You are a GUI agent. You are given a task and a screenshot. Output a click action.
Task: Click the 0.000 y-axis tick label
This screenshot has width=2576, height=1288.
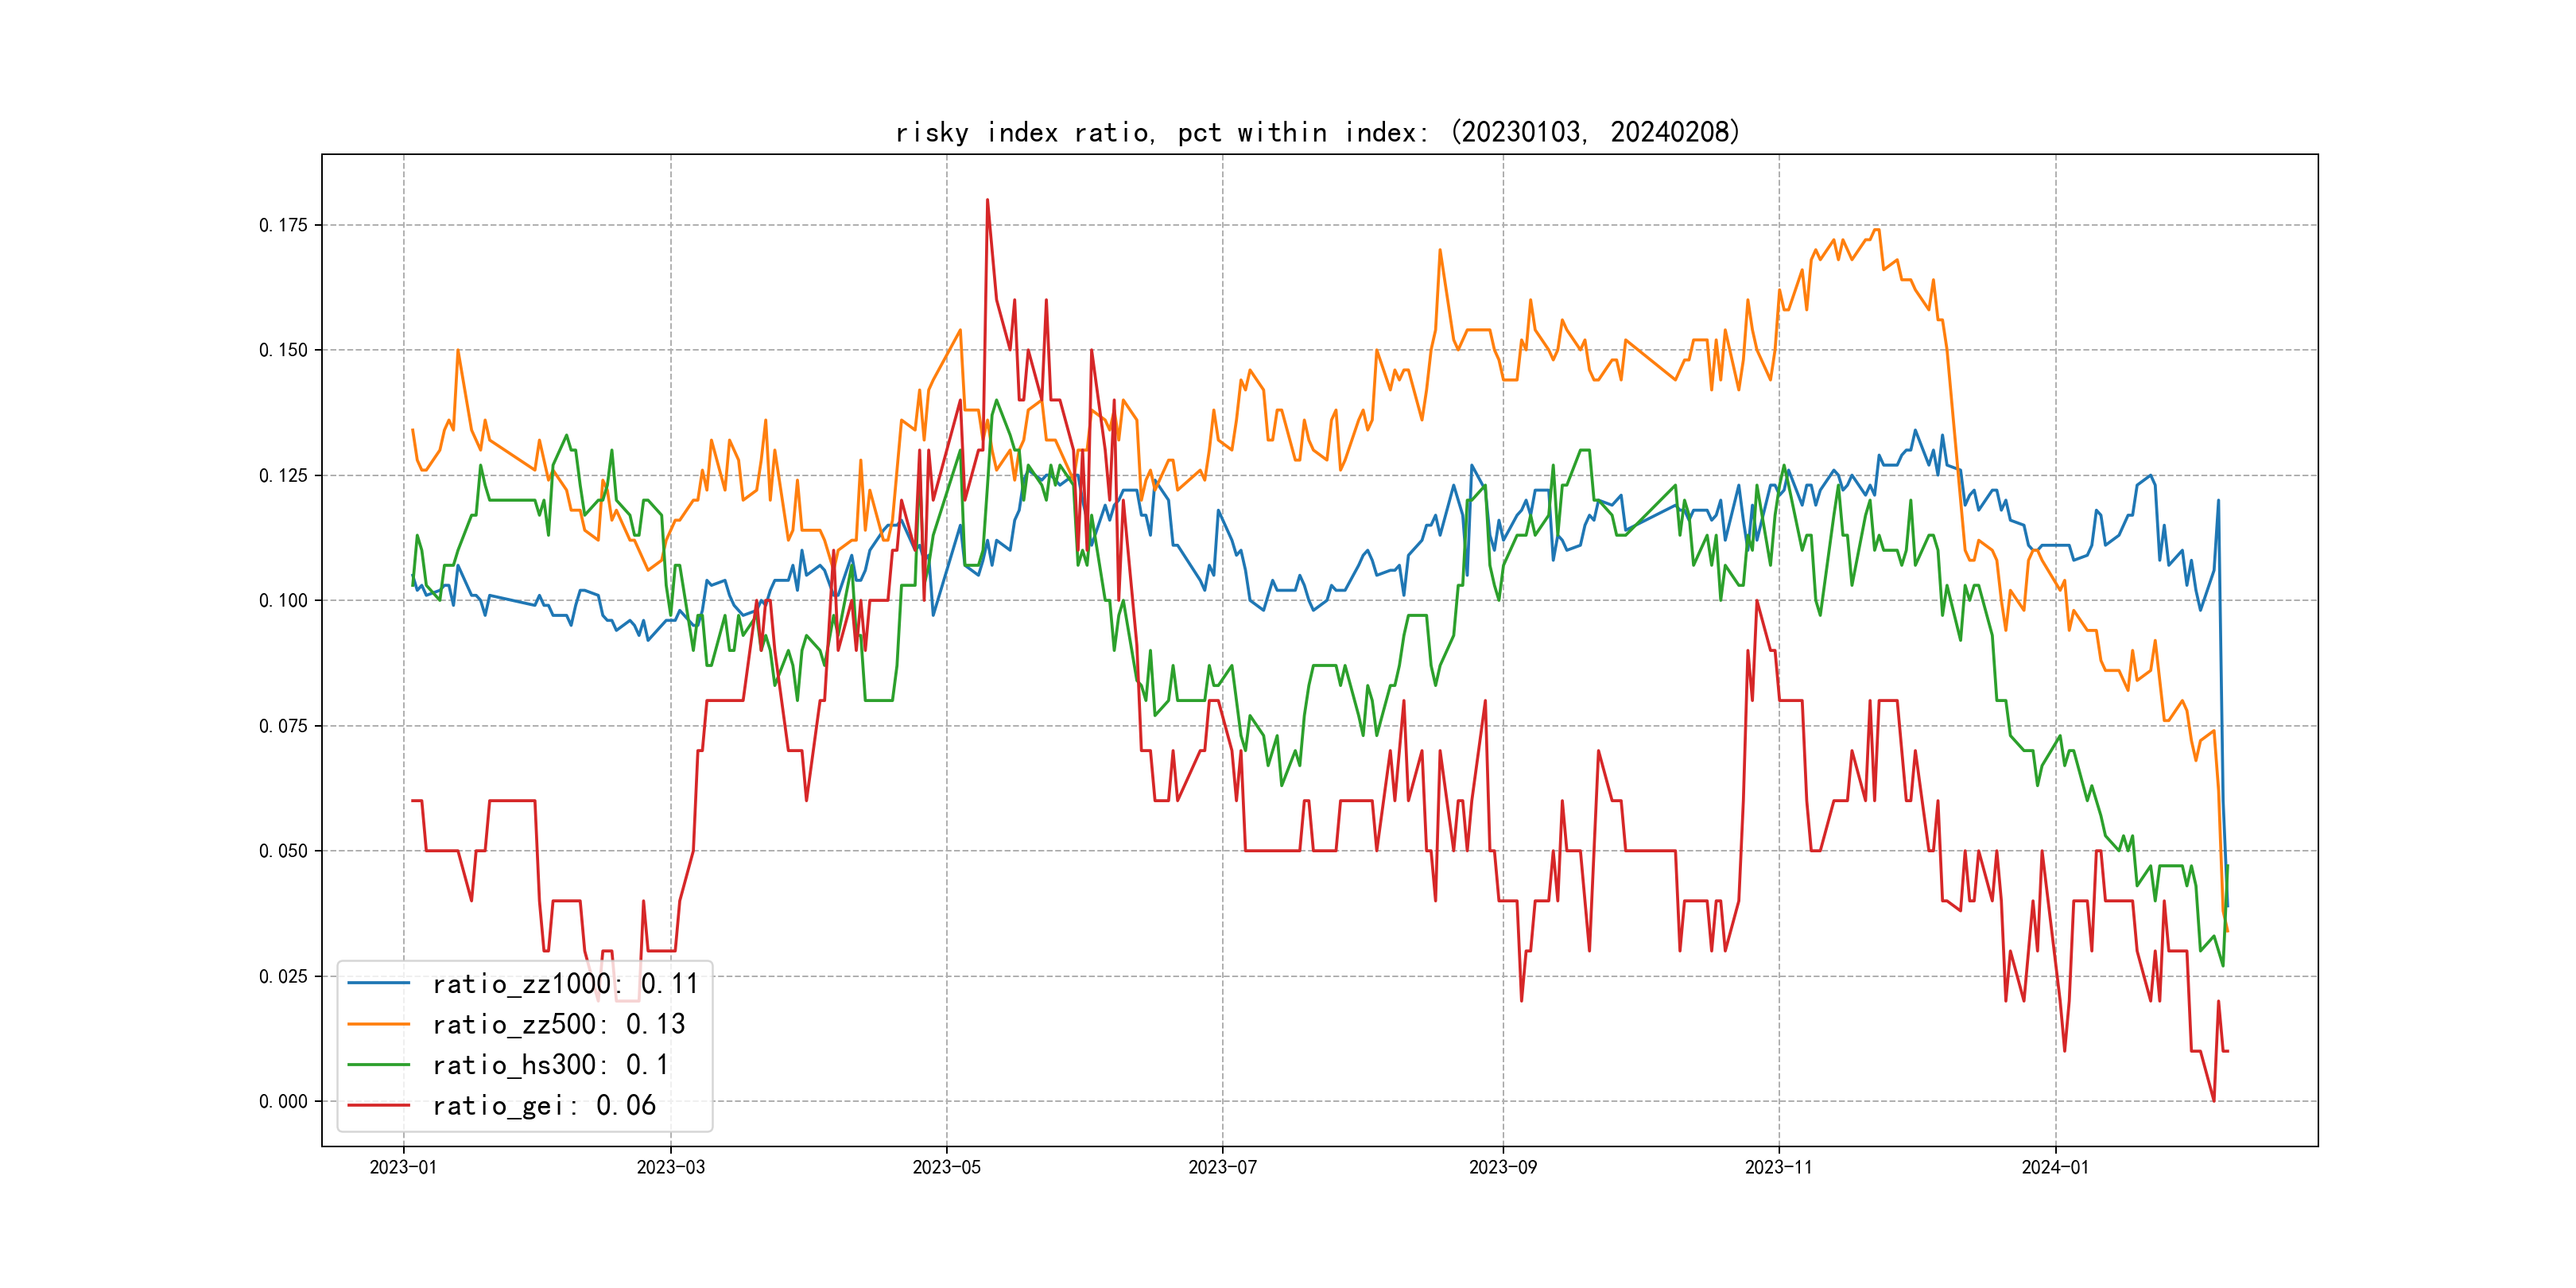[283, 1101]
